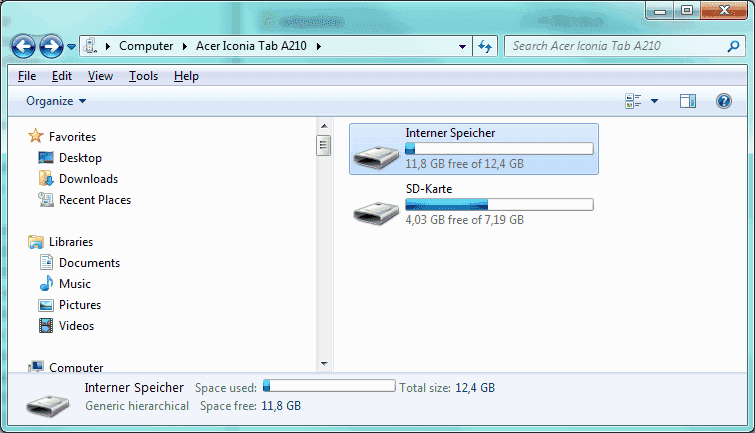Expand the arrow after Computer breadcrumb
The width and height of the screenshot is (755, 433).
[184, 46]
